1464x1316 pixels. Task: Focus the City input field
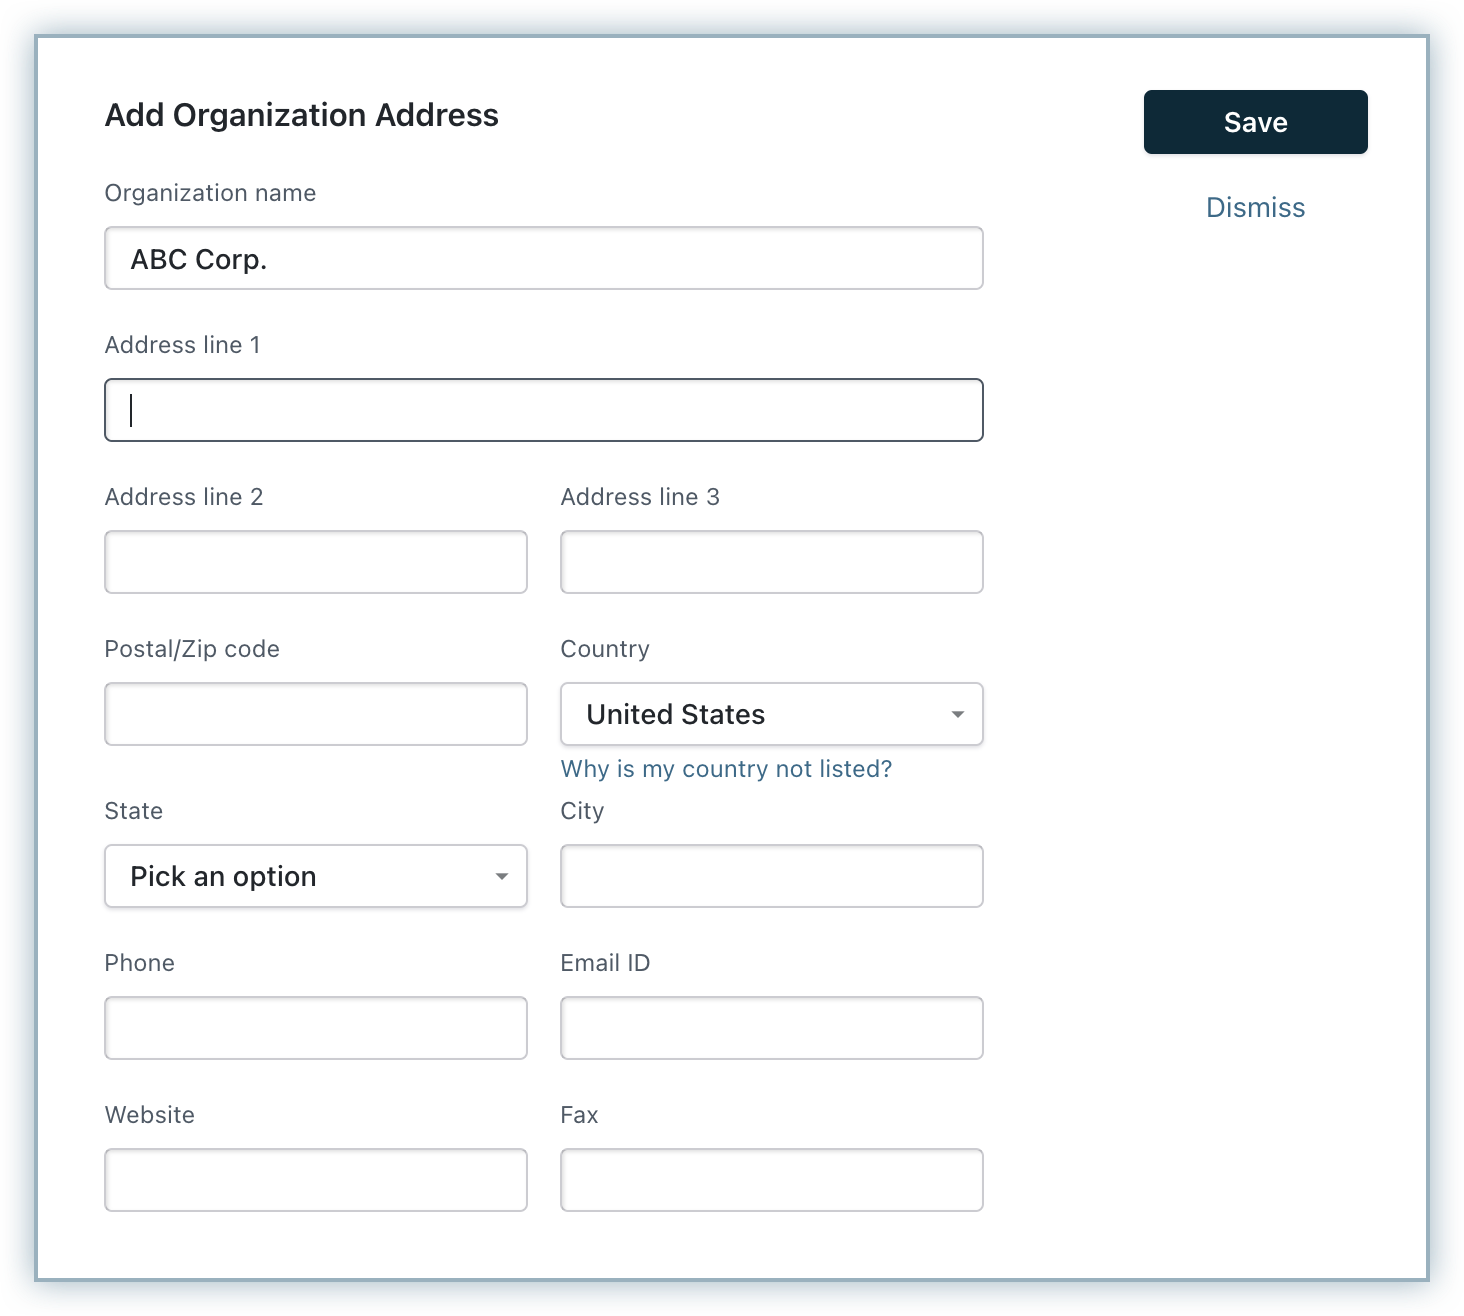[772, 876]
